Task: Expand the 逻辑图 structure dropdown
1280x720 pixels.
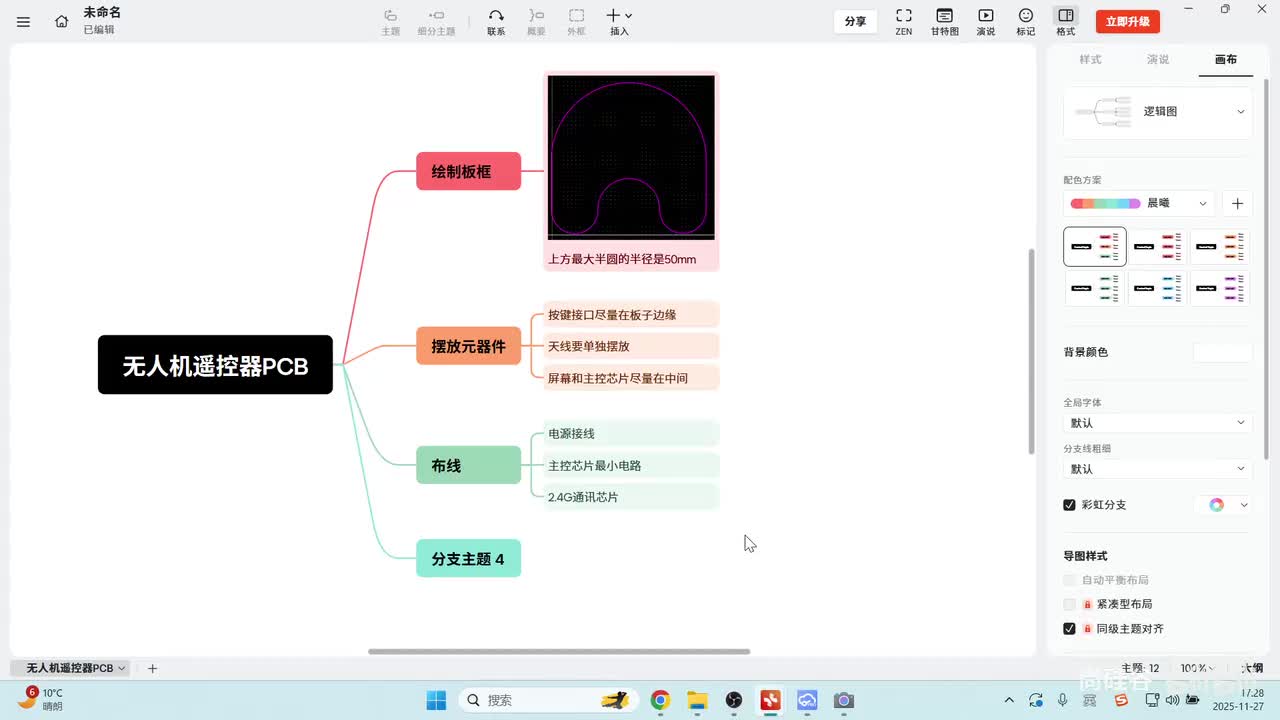Action: [x=1158, y=112]
